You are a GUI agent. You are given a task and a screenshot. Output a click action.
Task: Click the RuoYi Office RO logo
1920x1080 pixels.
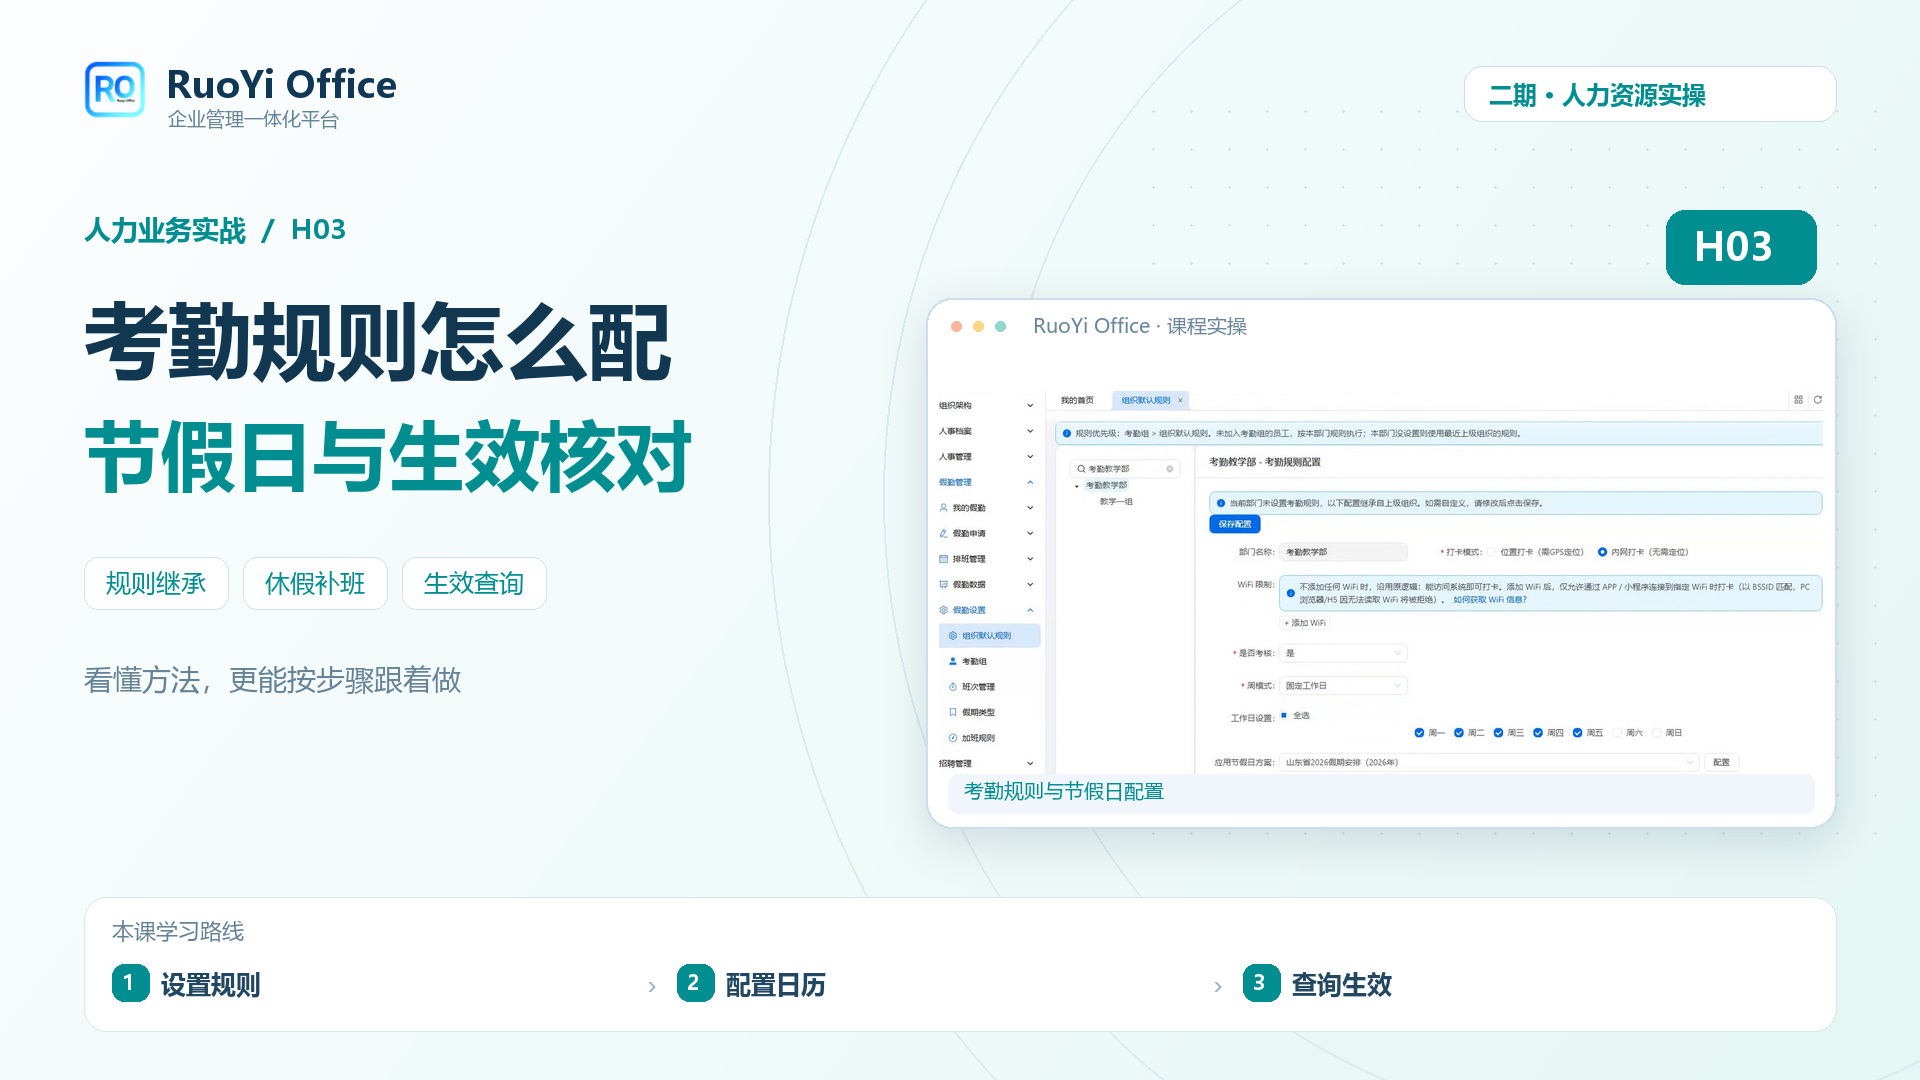115,89
